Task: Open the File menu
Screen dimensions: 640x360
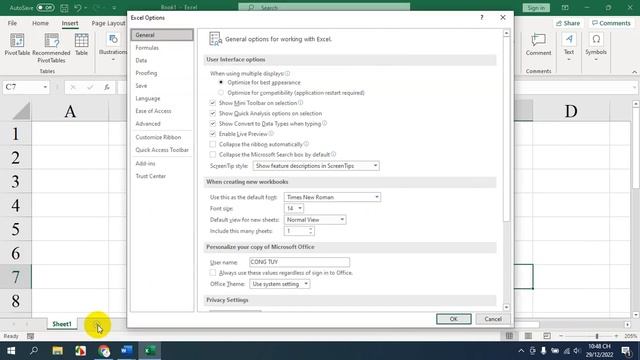Action: [x=12, y=23]
